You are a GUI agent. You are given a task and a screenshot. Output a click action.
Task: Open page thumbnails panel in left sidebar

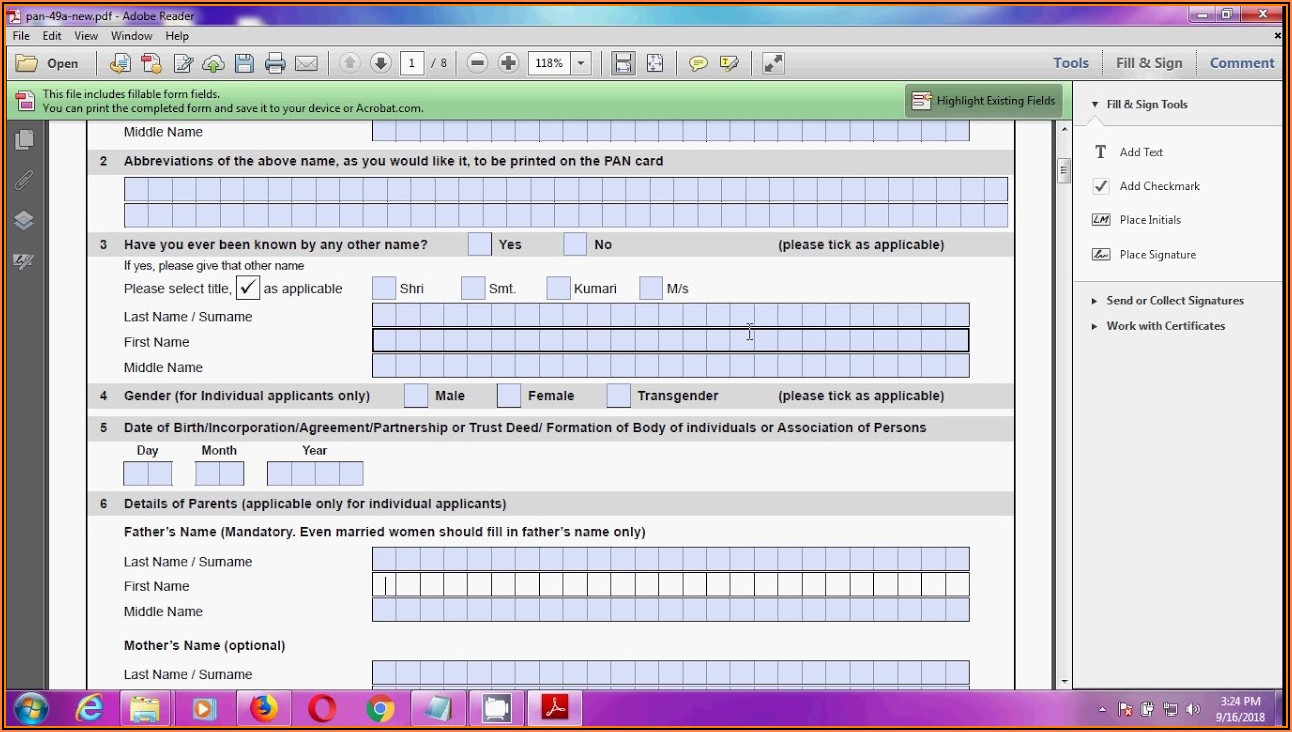tap(24, 140)
